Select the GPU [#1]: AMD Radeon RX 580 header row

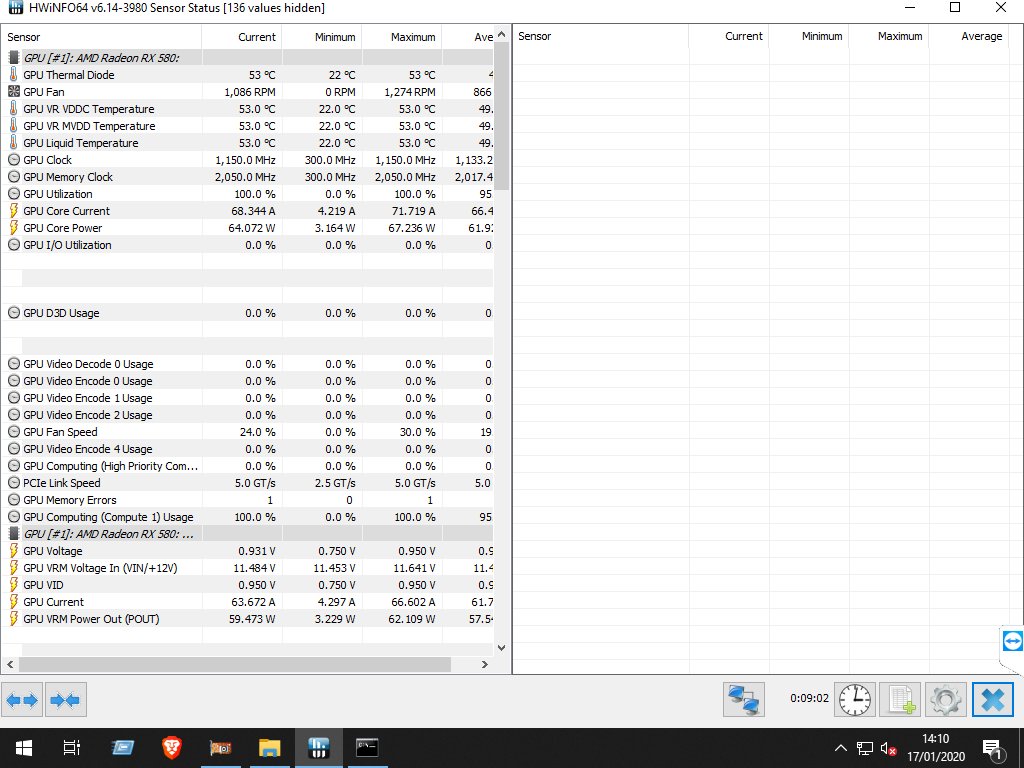click(x=248, y=57)
